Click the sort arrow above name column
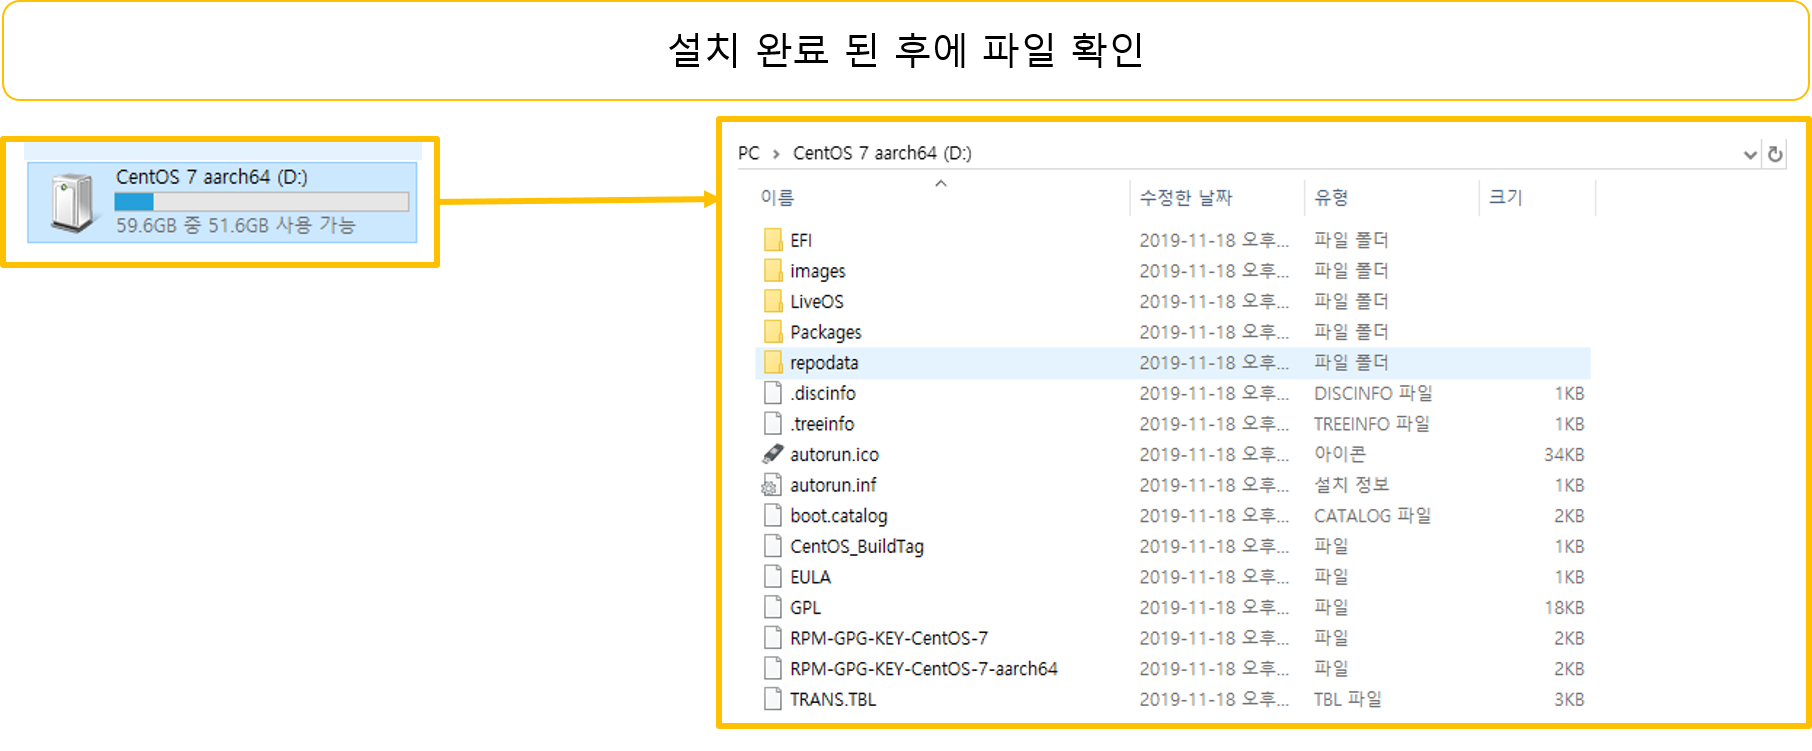 click(940, 183)
